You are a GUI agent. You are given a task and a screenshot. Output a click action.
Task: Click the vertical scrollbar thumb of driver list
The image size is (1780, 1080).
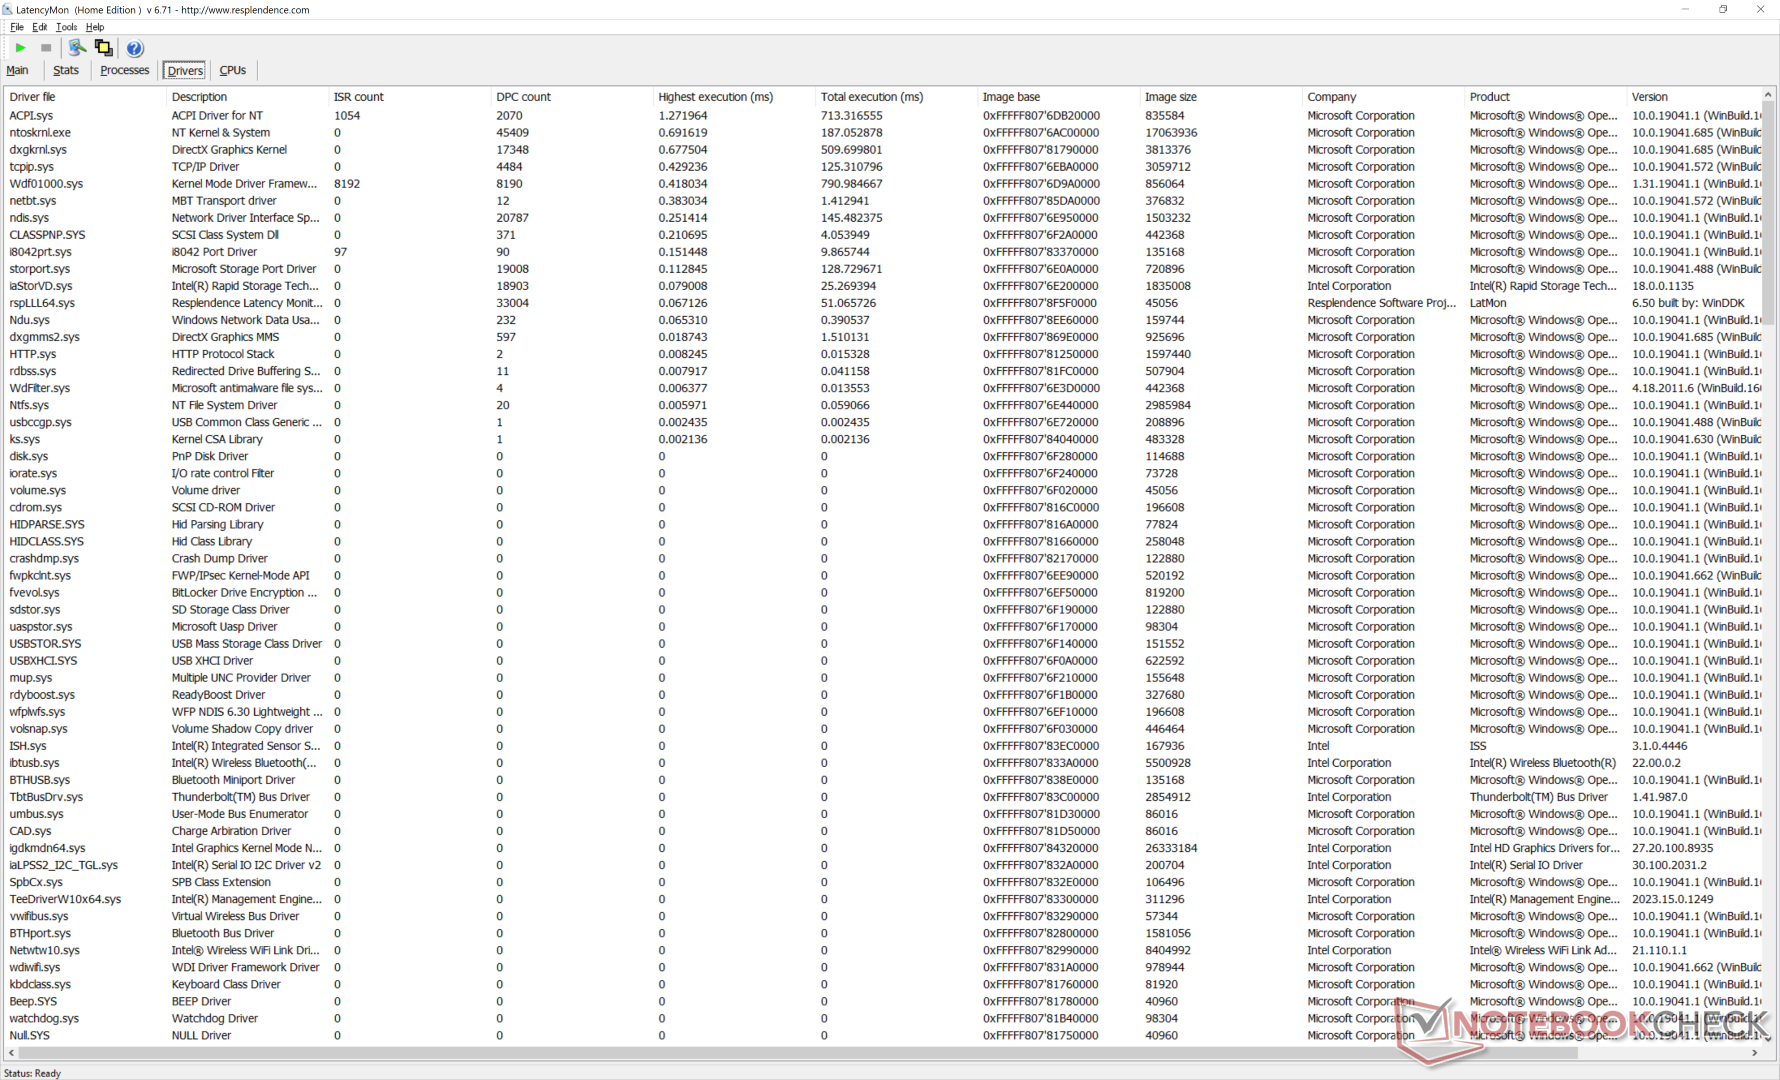(x=1768, y=213)
